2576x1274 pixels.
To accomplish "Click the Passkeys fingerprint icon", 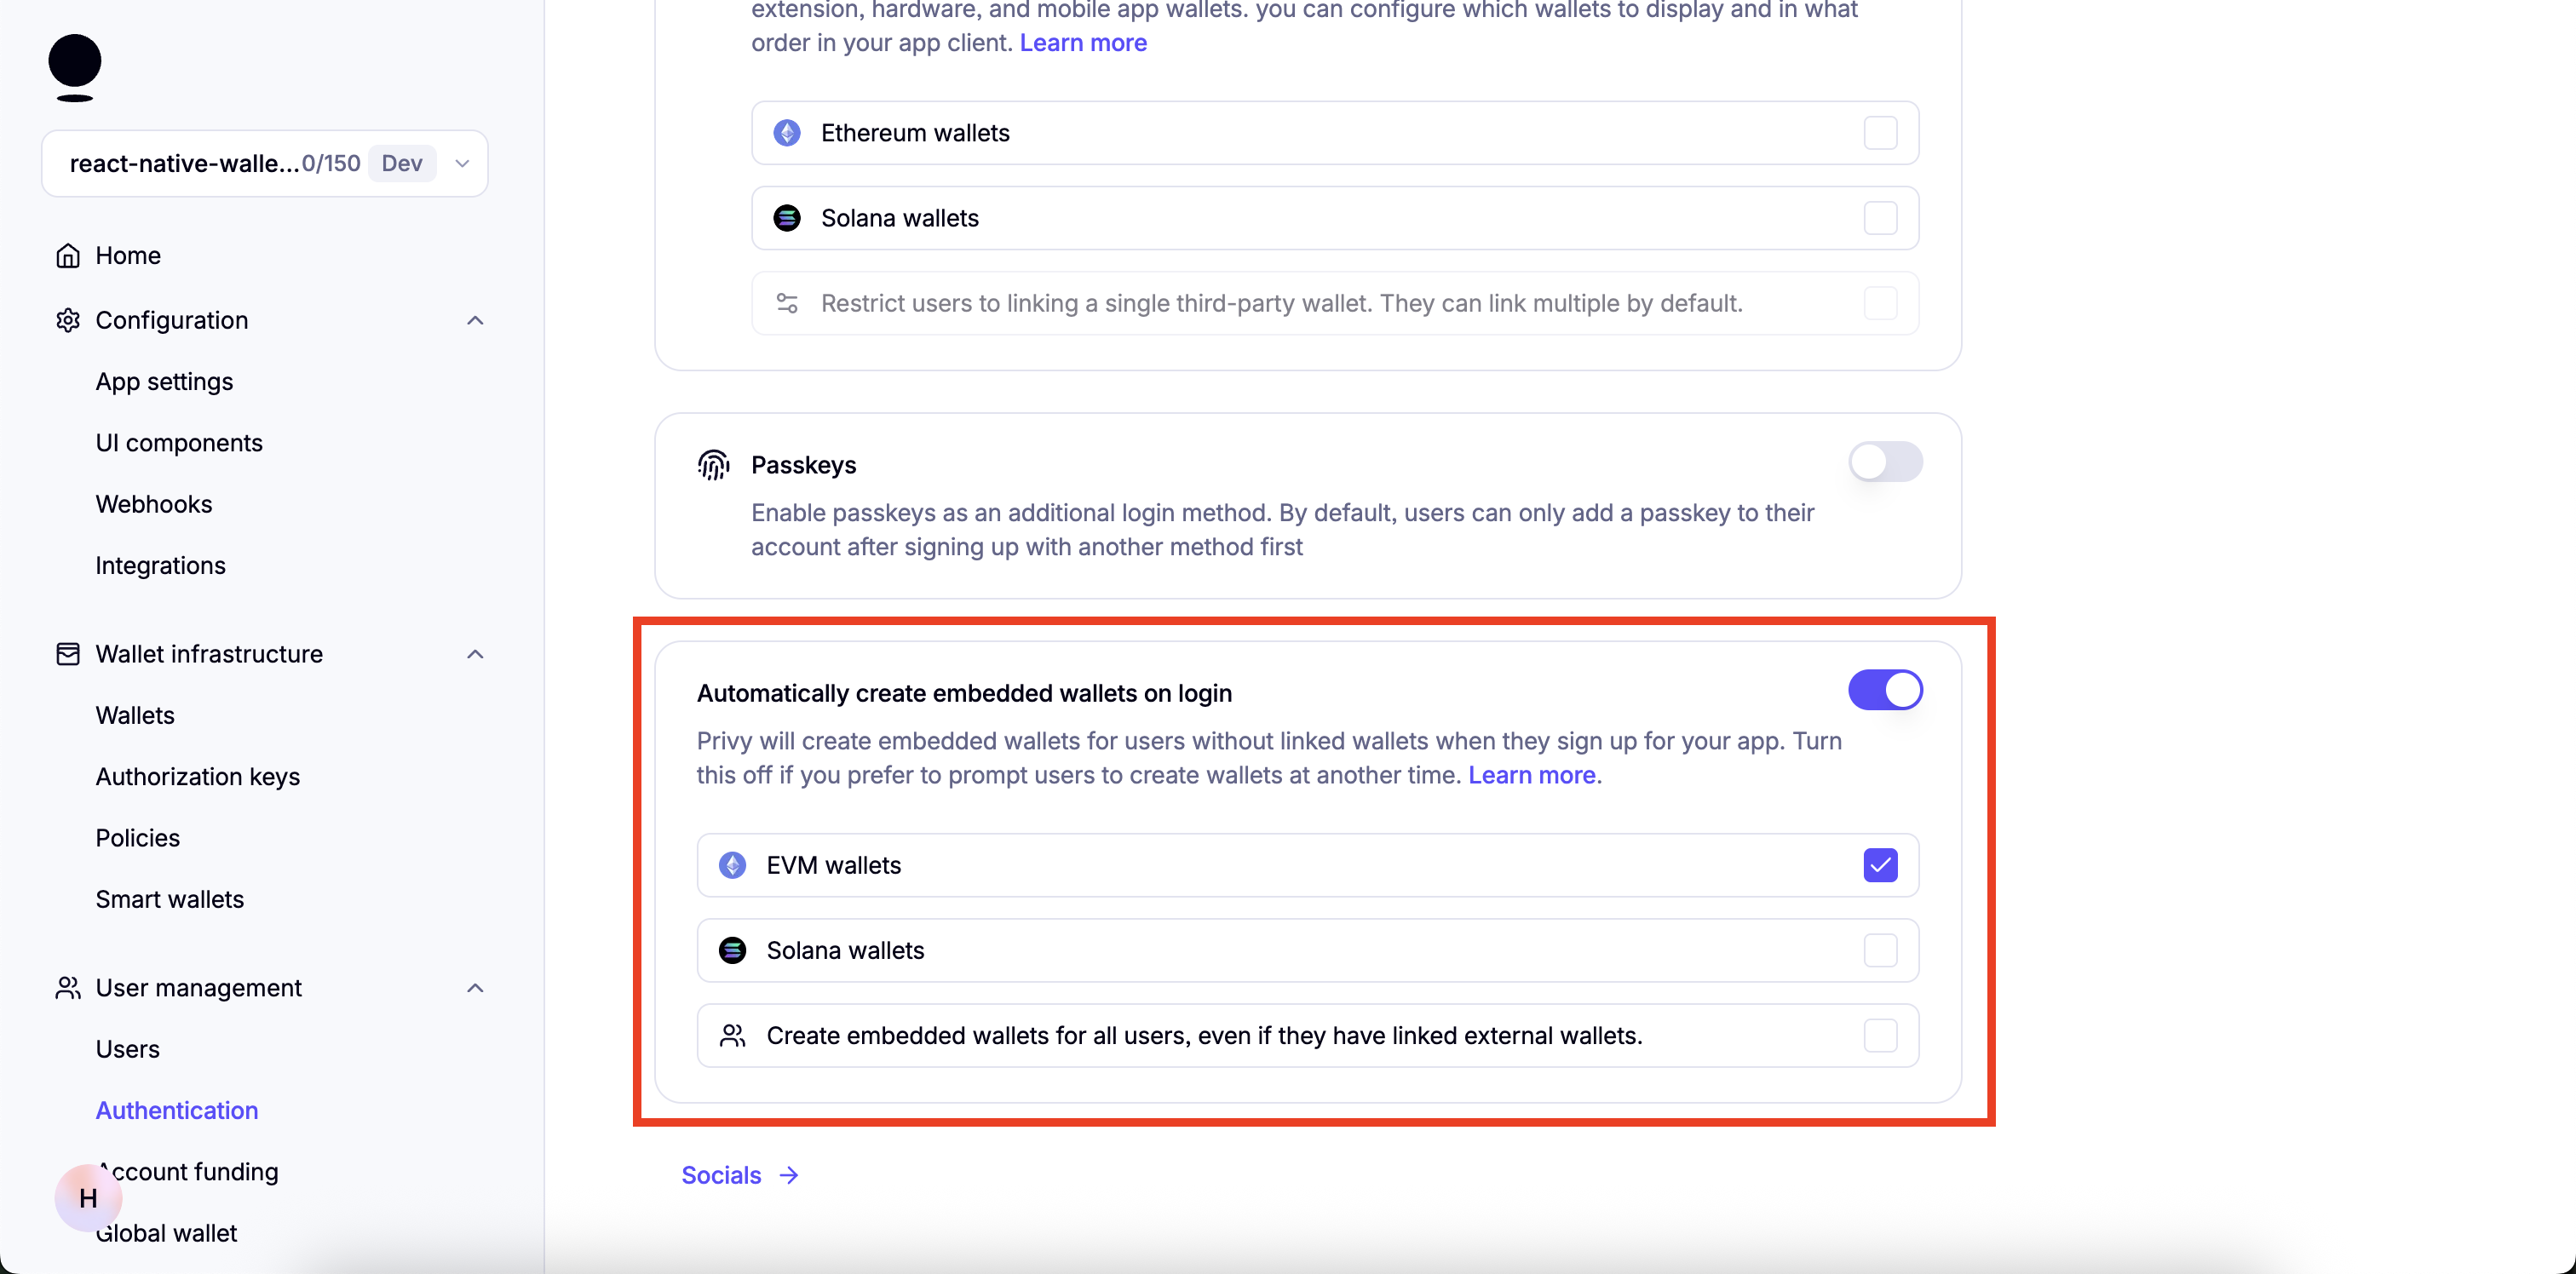I will (x=713, y=465).
